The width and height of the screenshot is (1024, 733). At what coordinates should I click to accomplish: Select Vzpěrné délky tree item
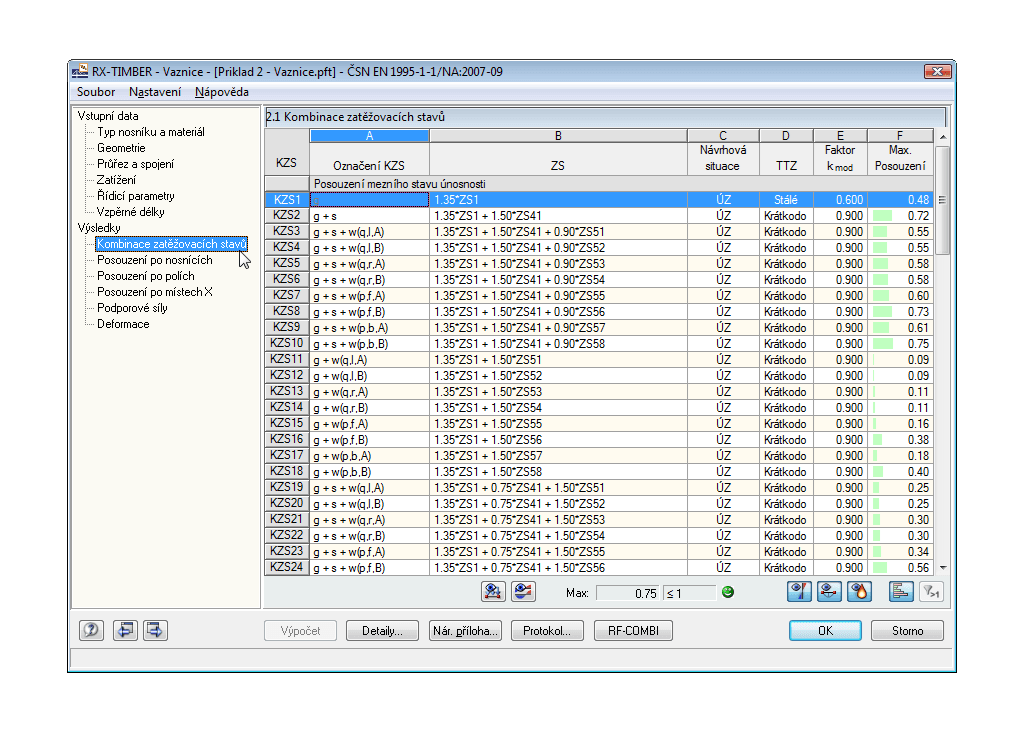131,212
